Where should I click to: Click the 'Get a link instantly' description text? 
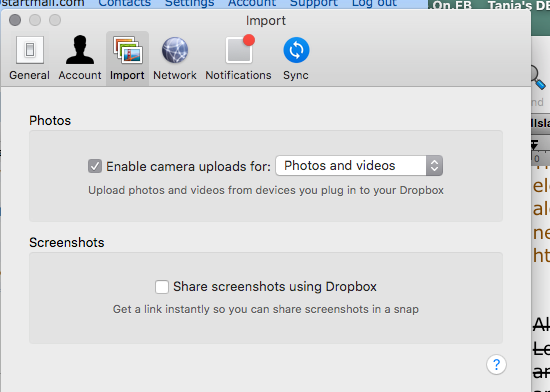pyautogui.click(x=266, y=309)
